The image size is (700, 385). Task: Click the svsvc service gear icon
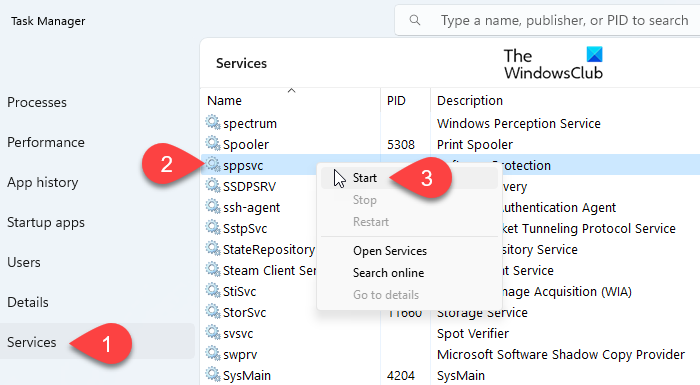pyautogui.click(x=213, y=332)
